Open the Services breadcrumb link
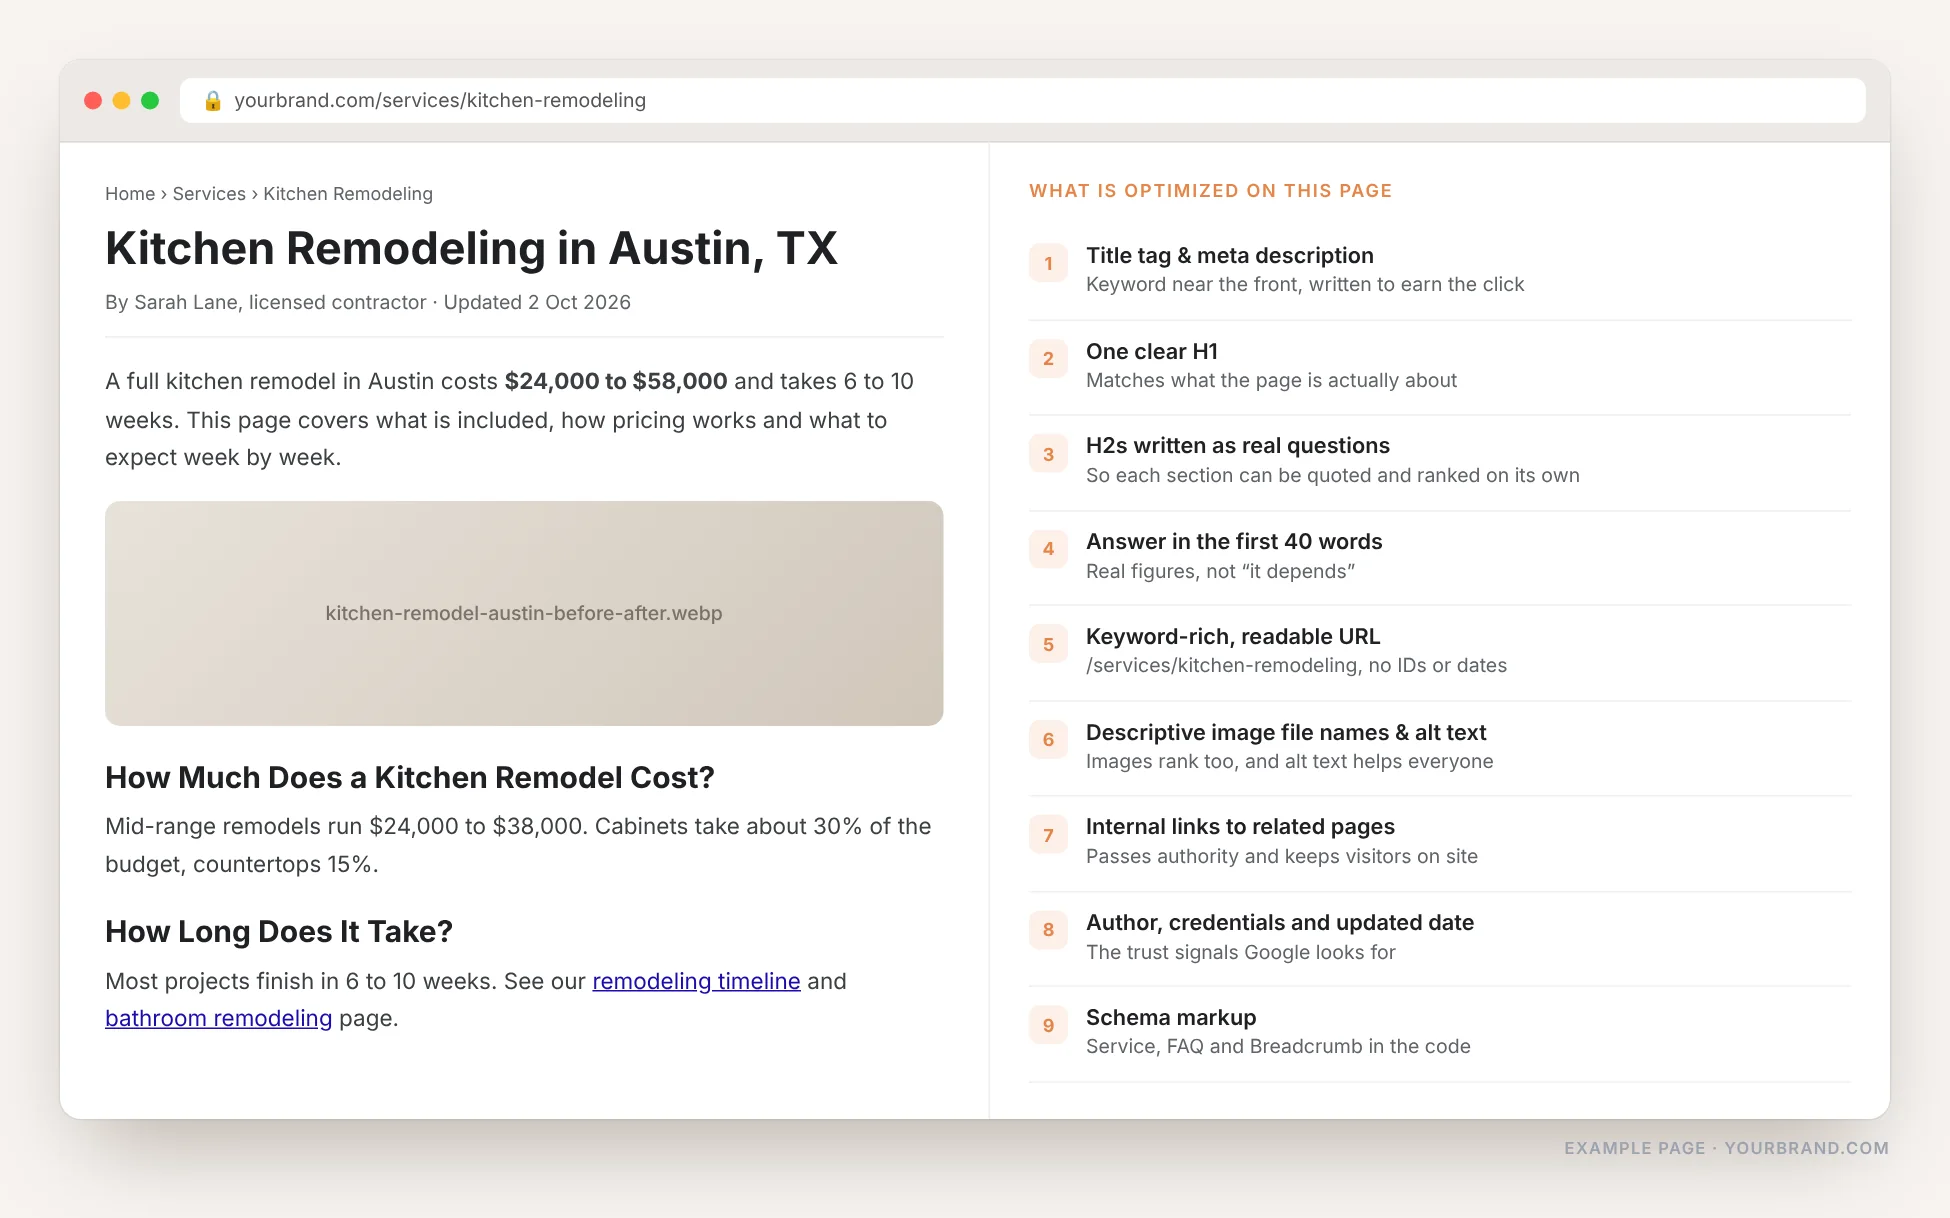Image resolution: width=1950 pixels, height=1218 pixels. pyautogui.click(x=209, y=194)
